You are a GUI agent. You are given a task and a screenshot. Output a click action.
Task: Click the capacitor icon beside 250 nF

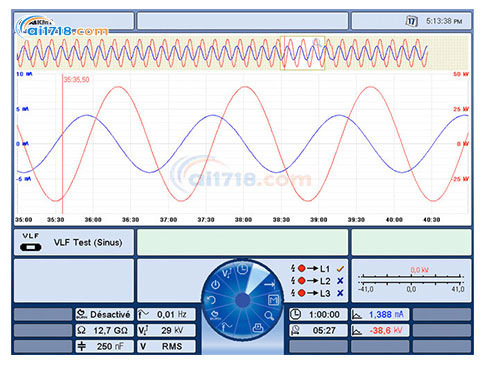(x=81, y=346)
